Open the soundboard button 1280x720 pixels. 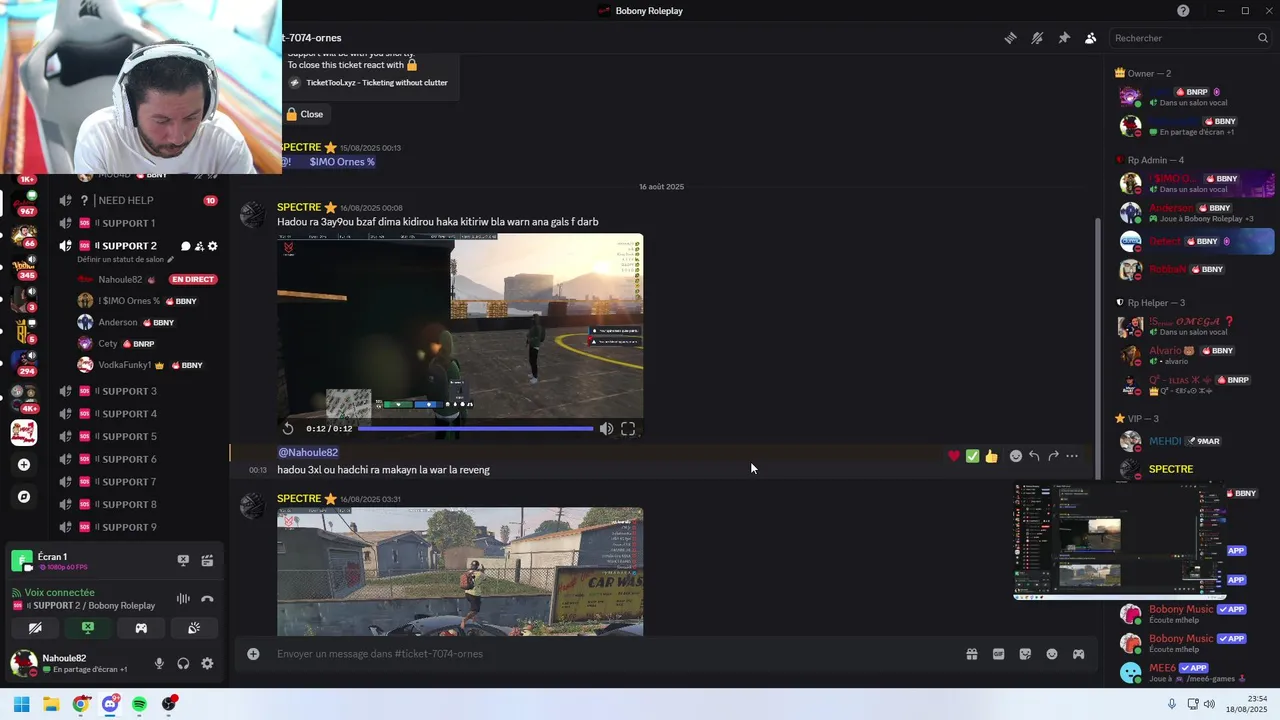(x=194, y=628)
